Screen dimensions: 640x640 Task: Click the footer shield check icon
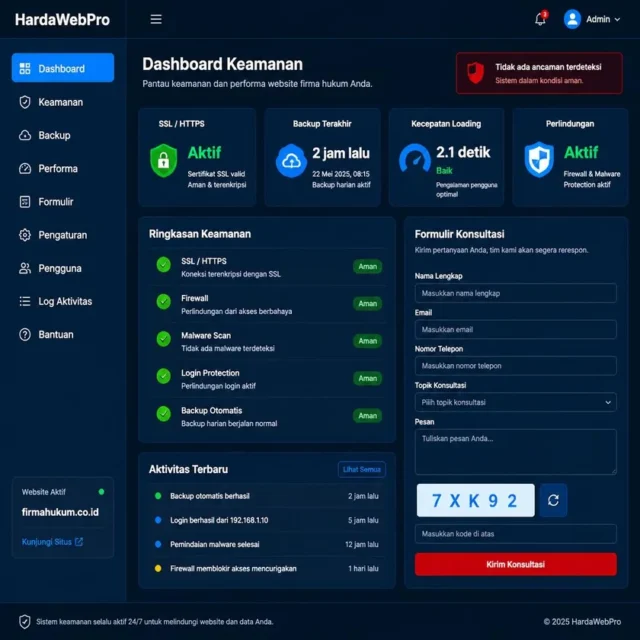point(25,622)
